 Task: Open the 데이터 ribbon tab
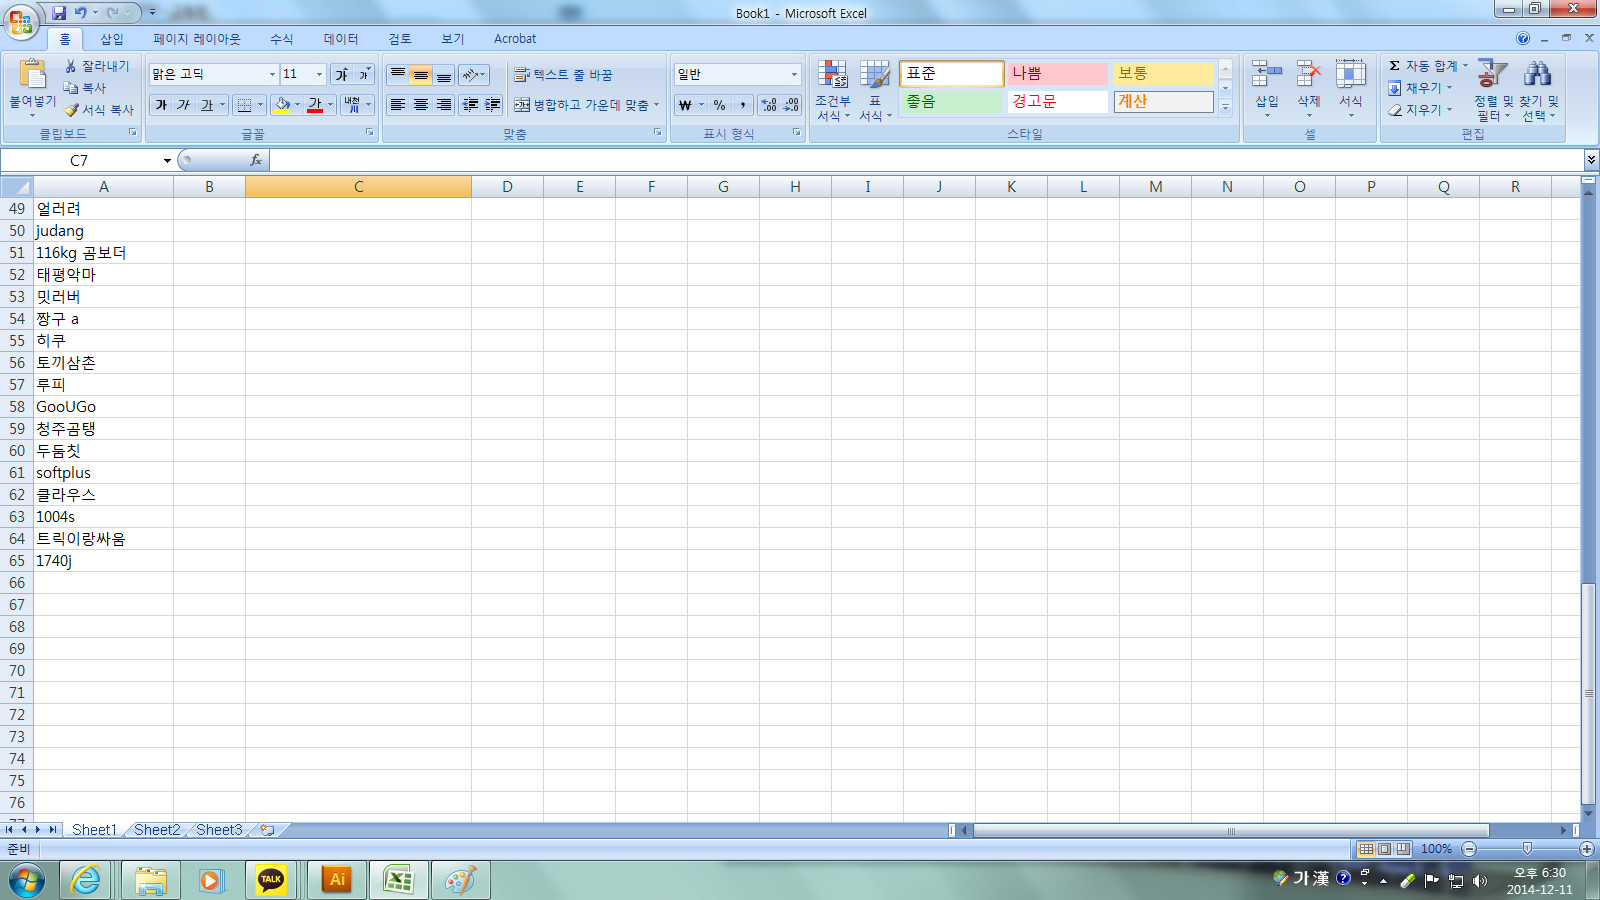(341, 39)
